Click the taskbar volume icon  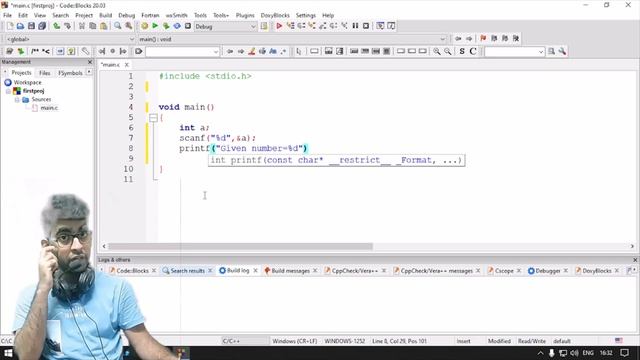tap(575, 353)
